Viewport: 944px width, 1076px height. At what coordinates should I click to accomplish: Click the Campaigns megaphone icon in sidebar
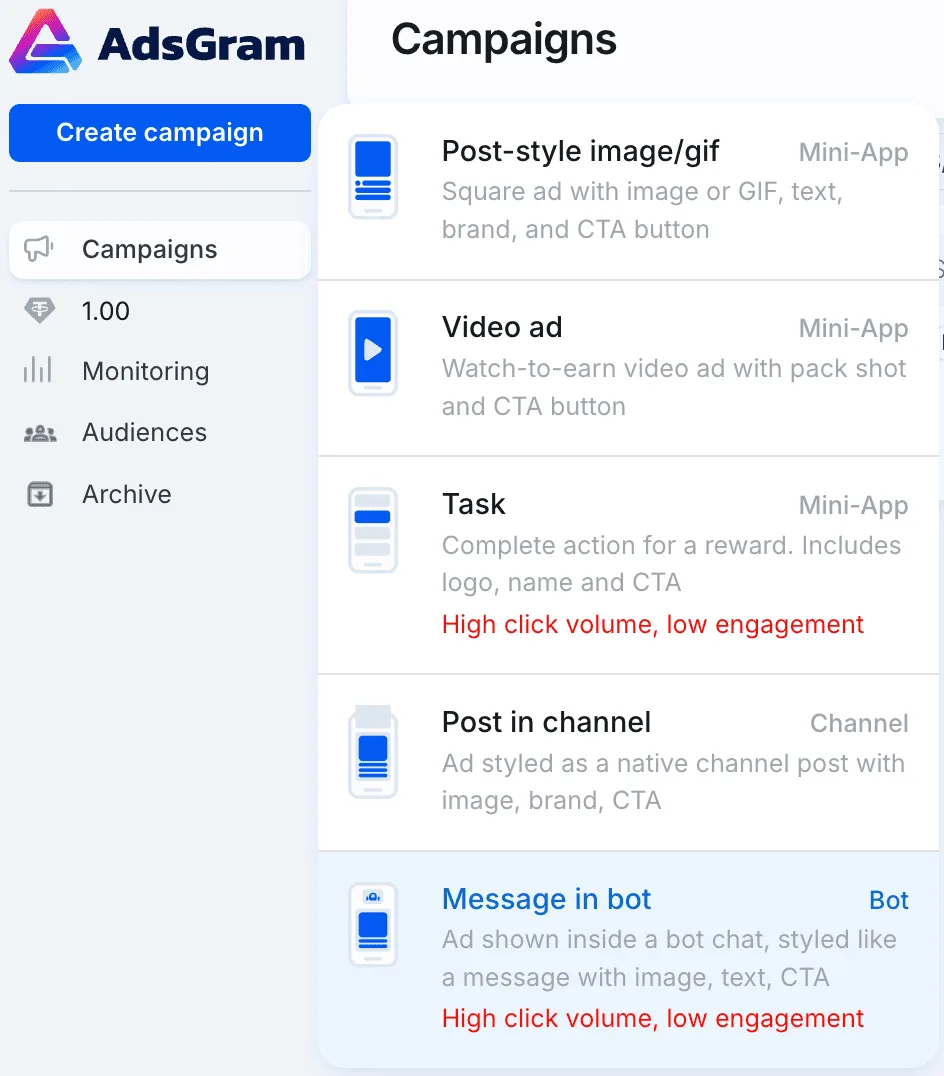click(x=38, y=249)
